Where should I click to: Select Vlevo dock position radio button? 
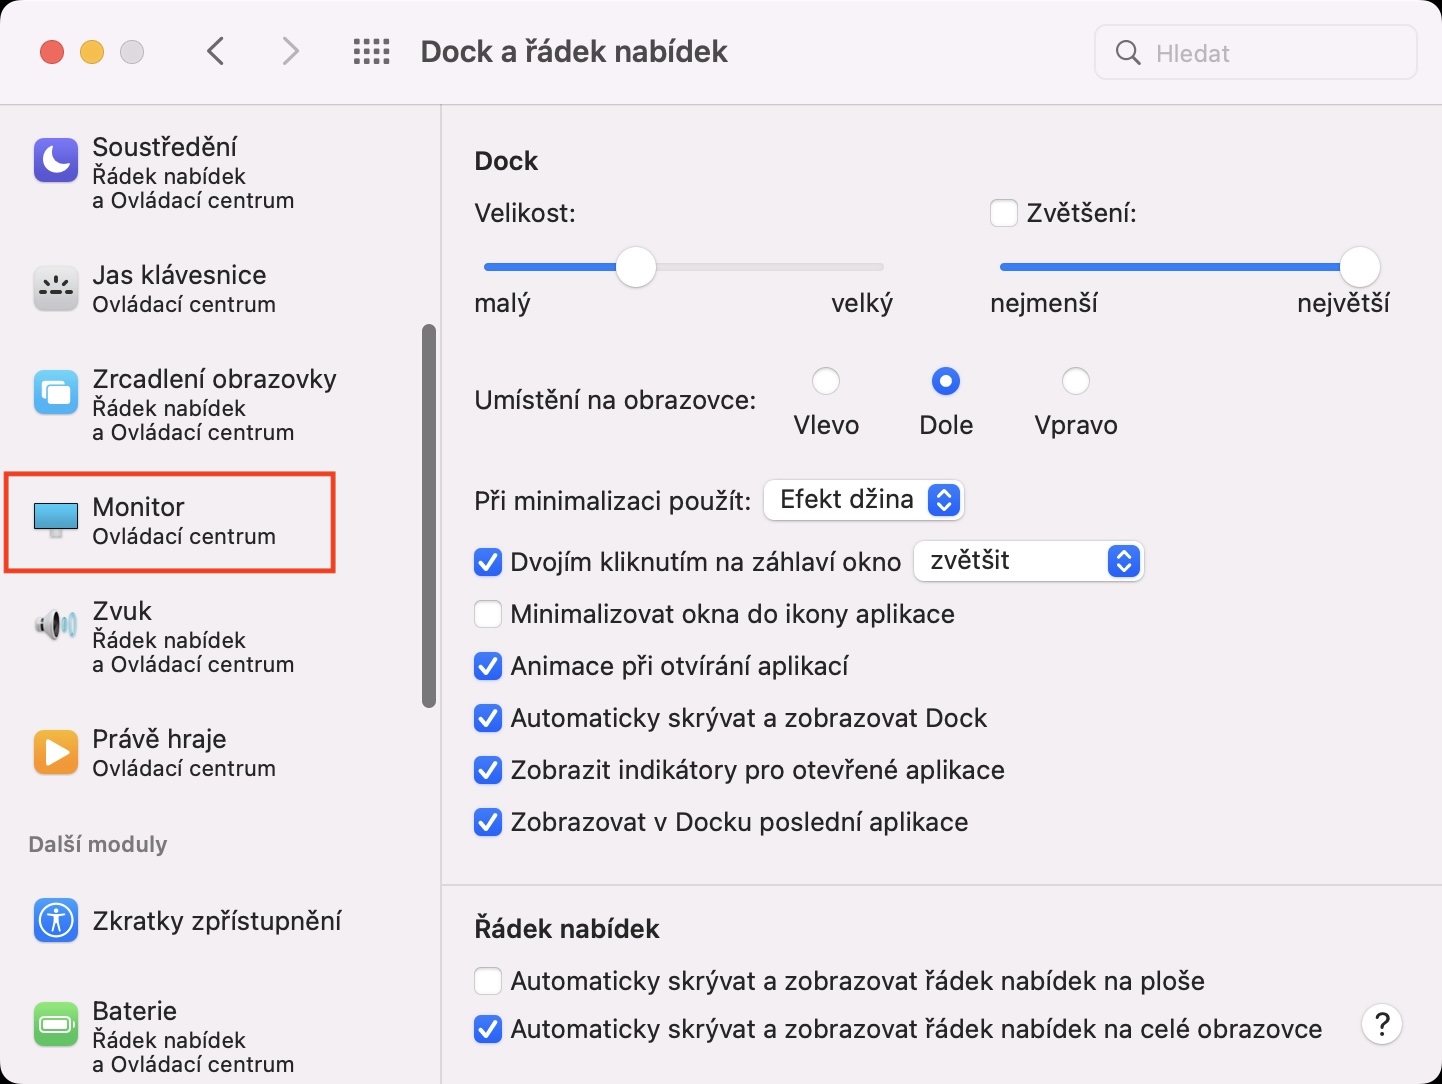tap(826, 381)
